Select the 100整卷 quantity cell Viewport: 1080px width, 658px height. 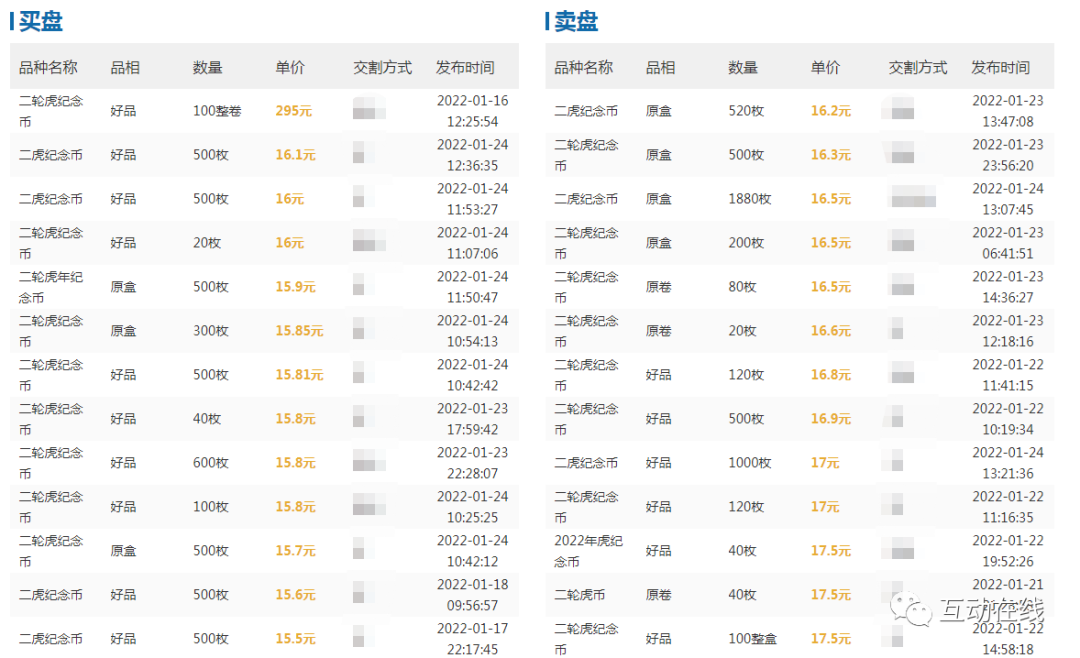coord(217,111)
